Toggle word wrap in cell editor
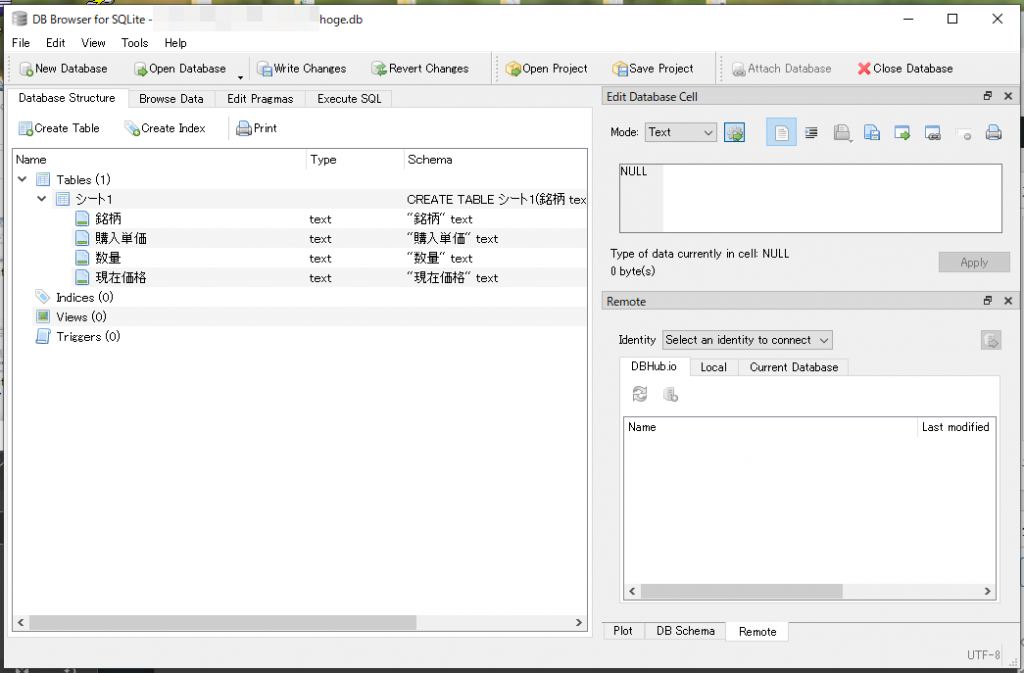The height and width of the screenshot is (673, 1024). [x=811, y=131]
